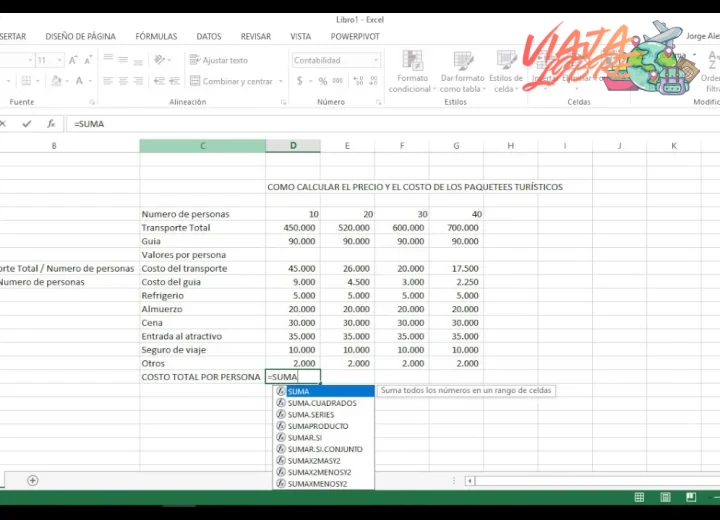
Task: Confirm the formula with the checkmark
Action: (27, 124)
